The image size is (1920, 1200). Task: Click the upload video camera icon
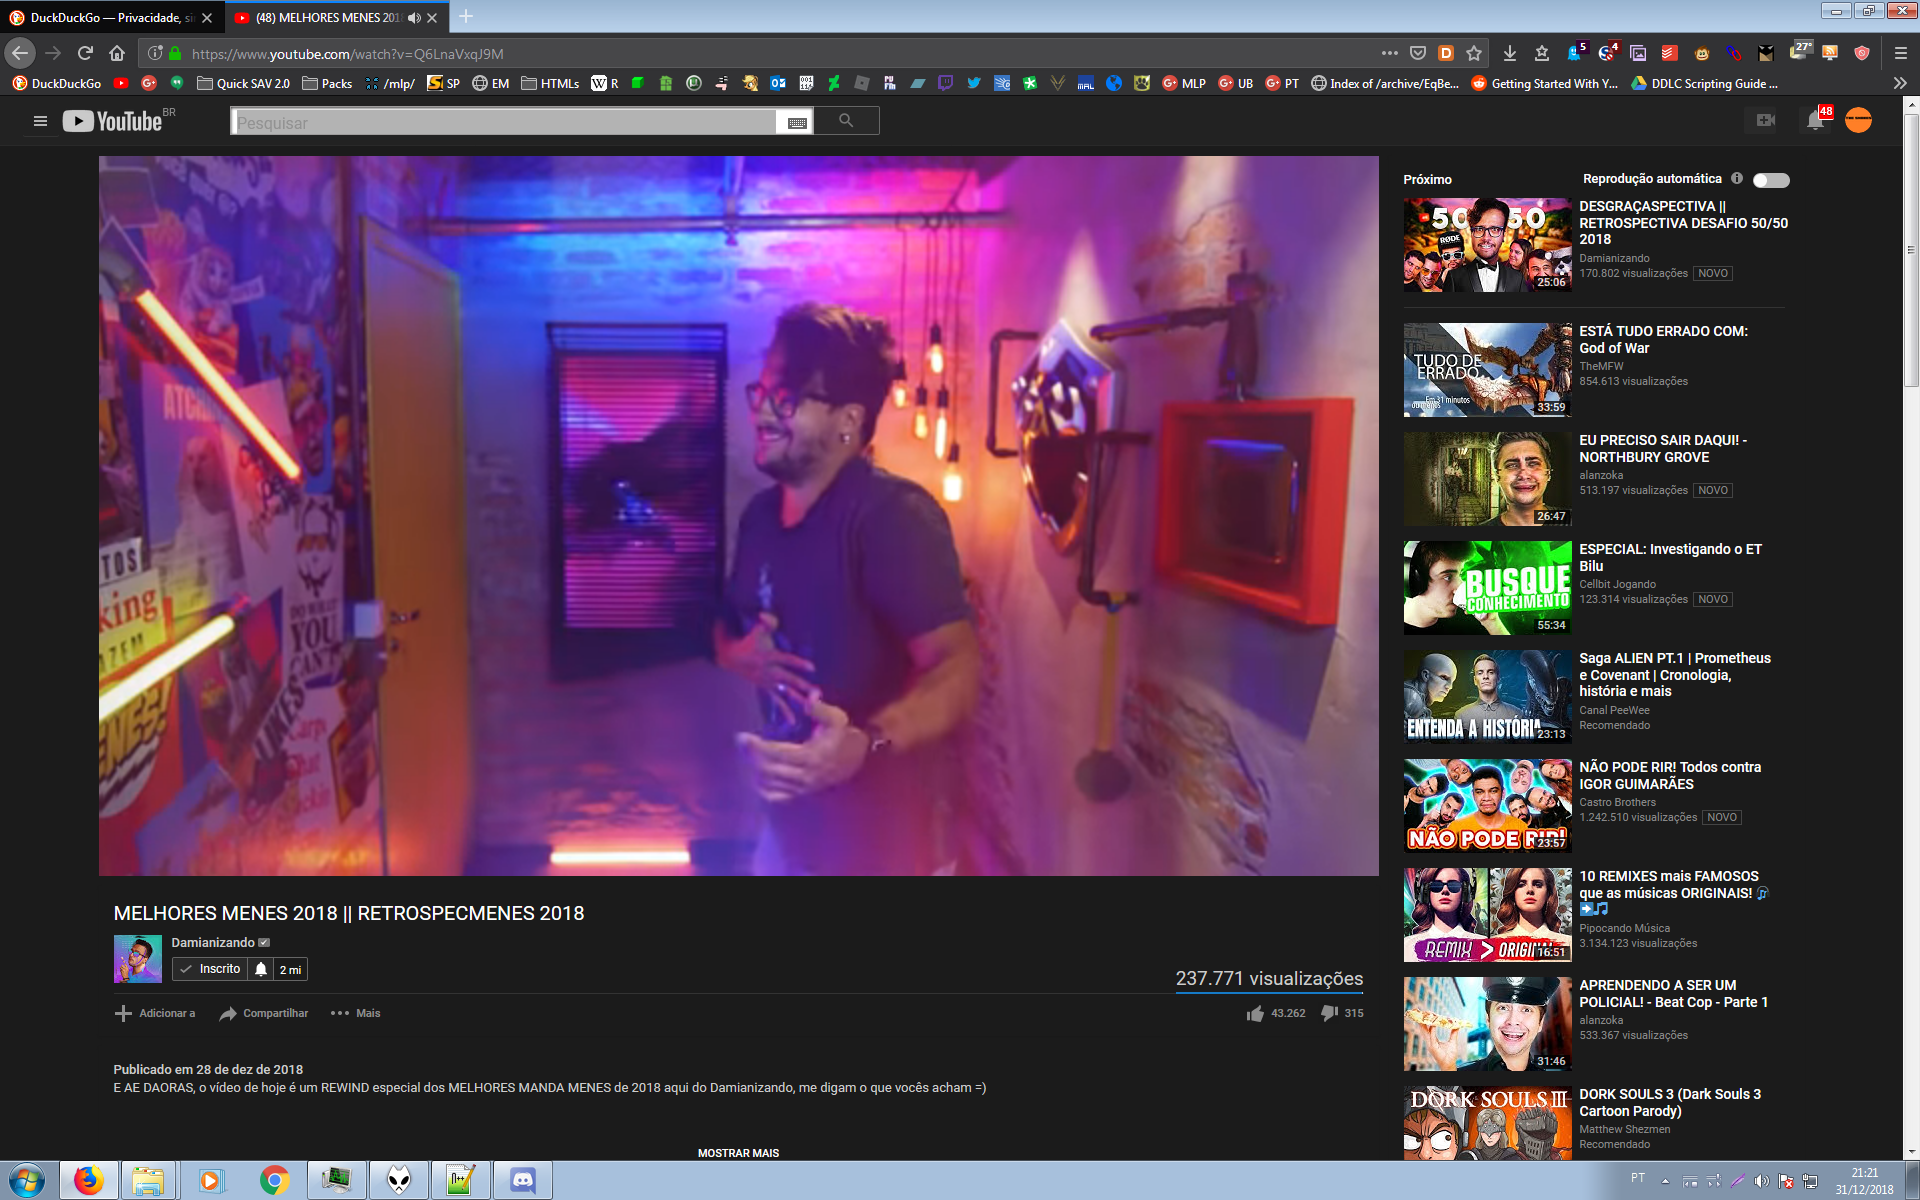click(1766, 121)
